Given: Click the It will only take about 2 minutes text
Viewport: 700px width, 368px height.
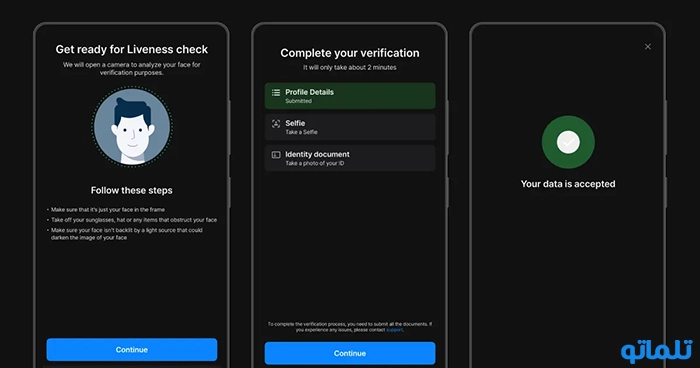Looking at the screenshot, I should 350,67.
